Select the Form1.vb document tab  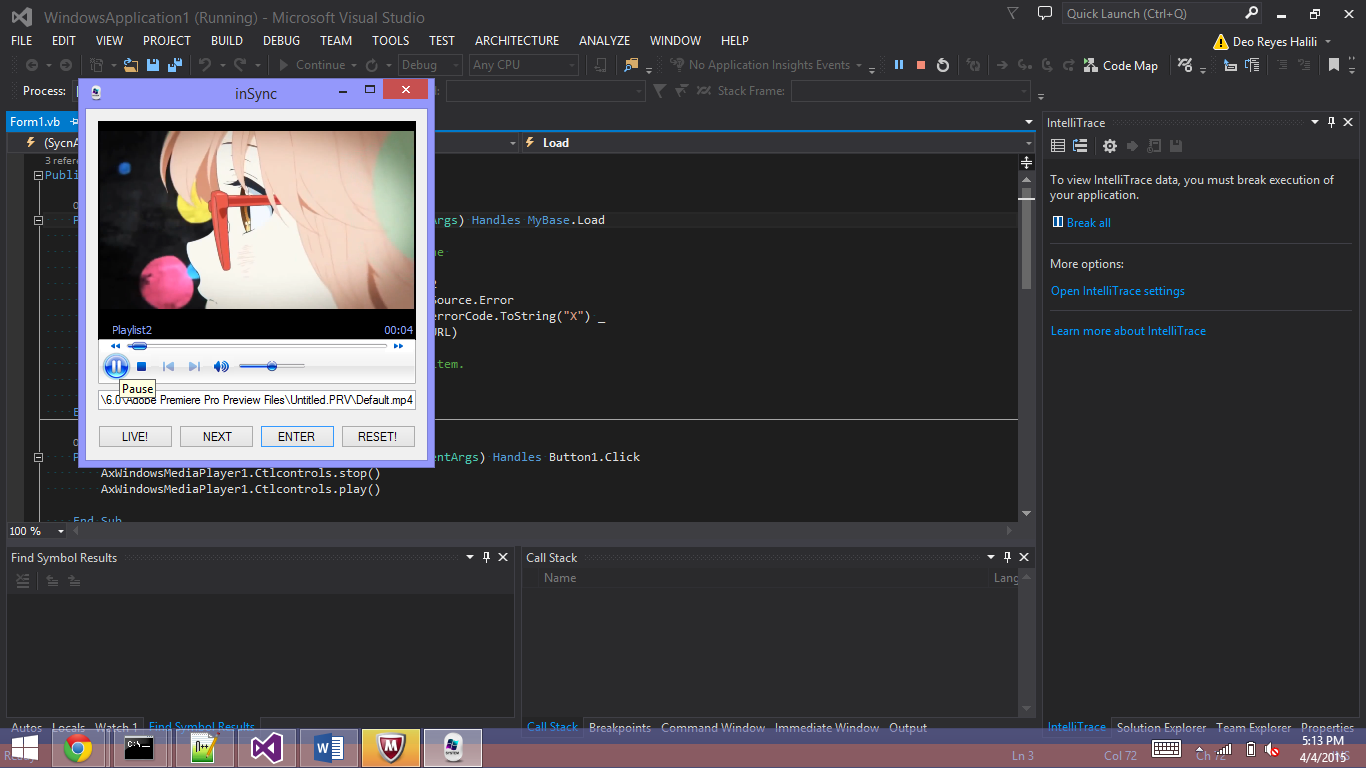point(35,122)
